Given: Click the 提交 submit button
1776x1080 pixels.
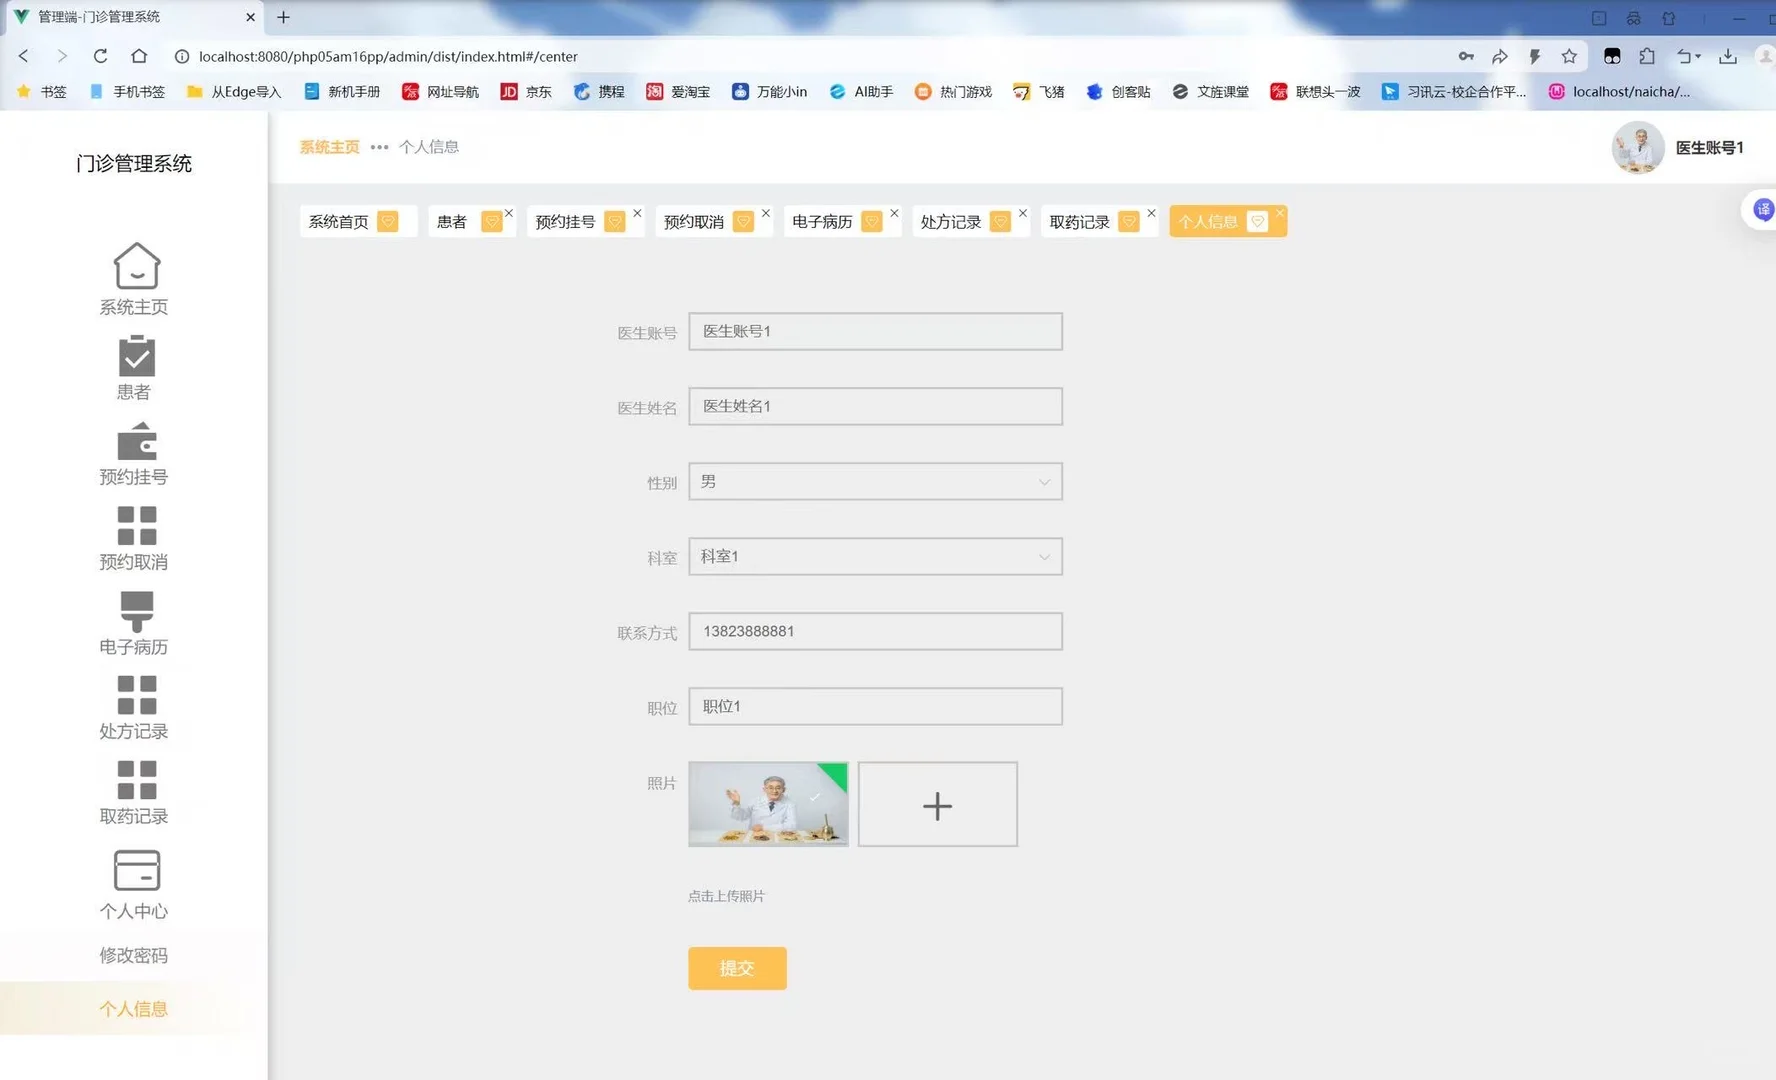Looking at the screenshot, I should pyautogui.click(x=737, y=968).
